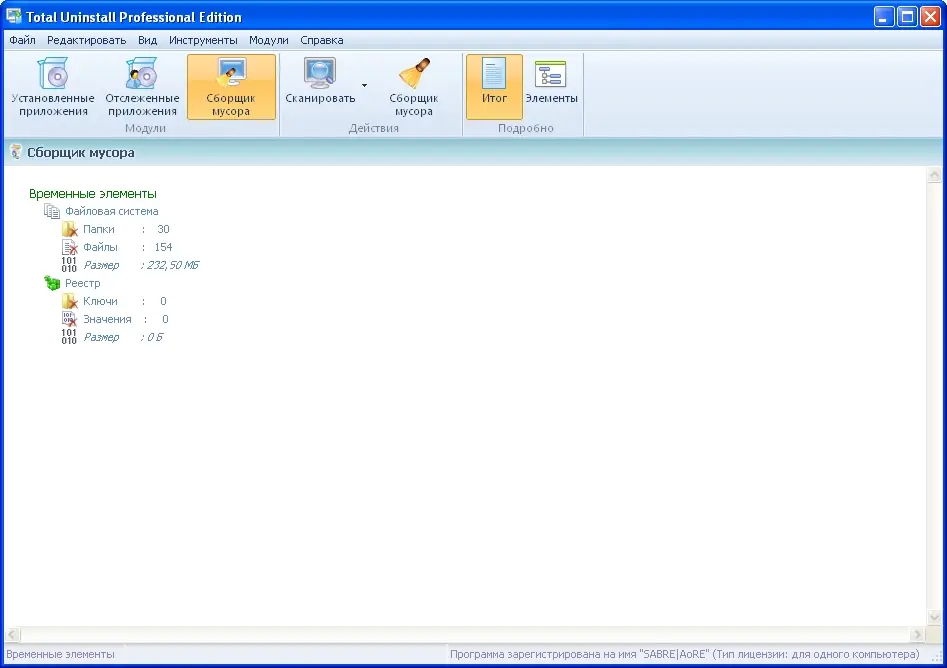Open the Модули menu

click(268, 40)
